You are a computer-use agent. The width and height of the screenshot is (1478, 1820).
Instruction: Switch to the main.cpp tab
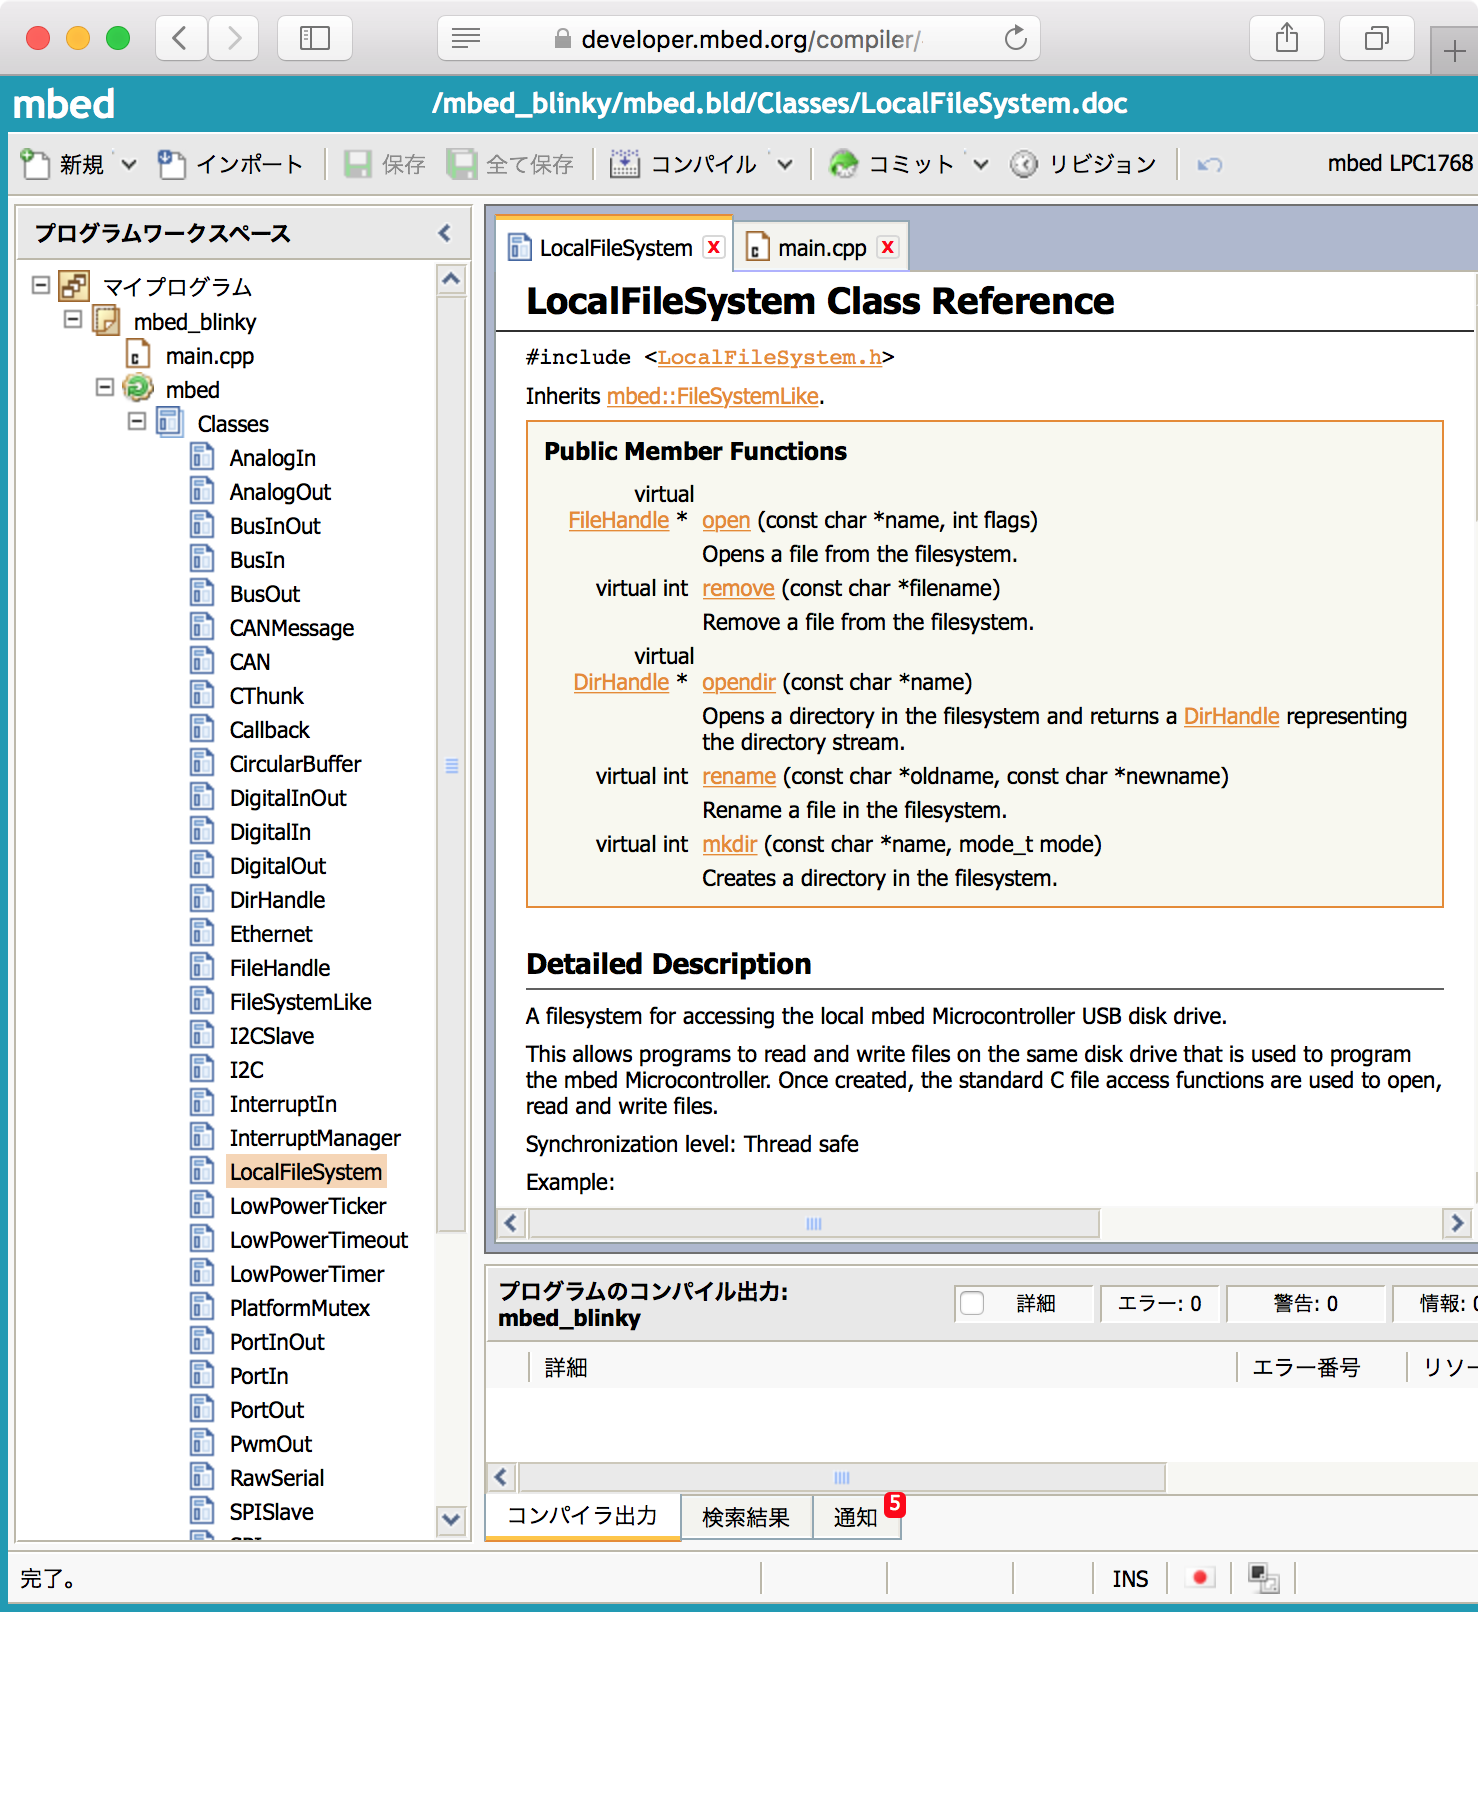pyautogui.click(x=821, y=248)
